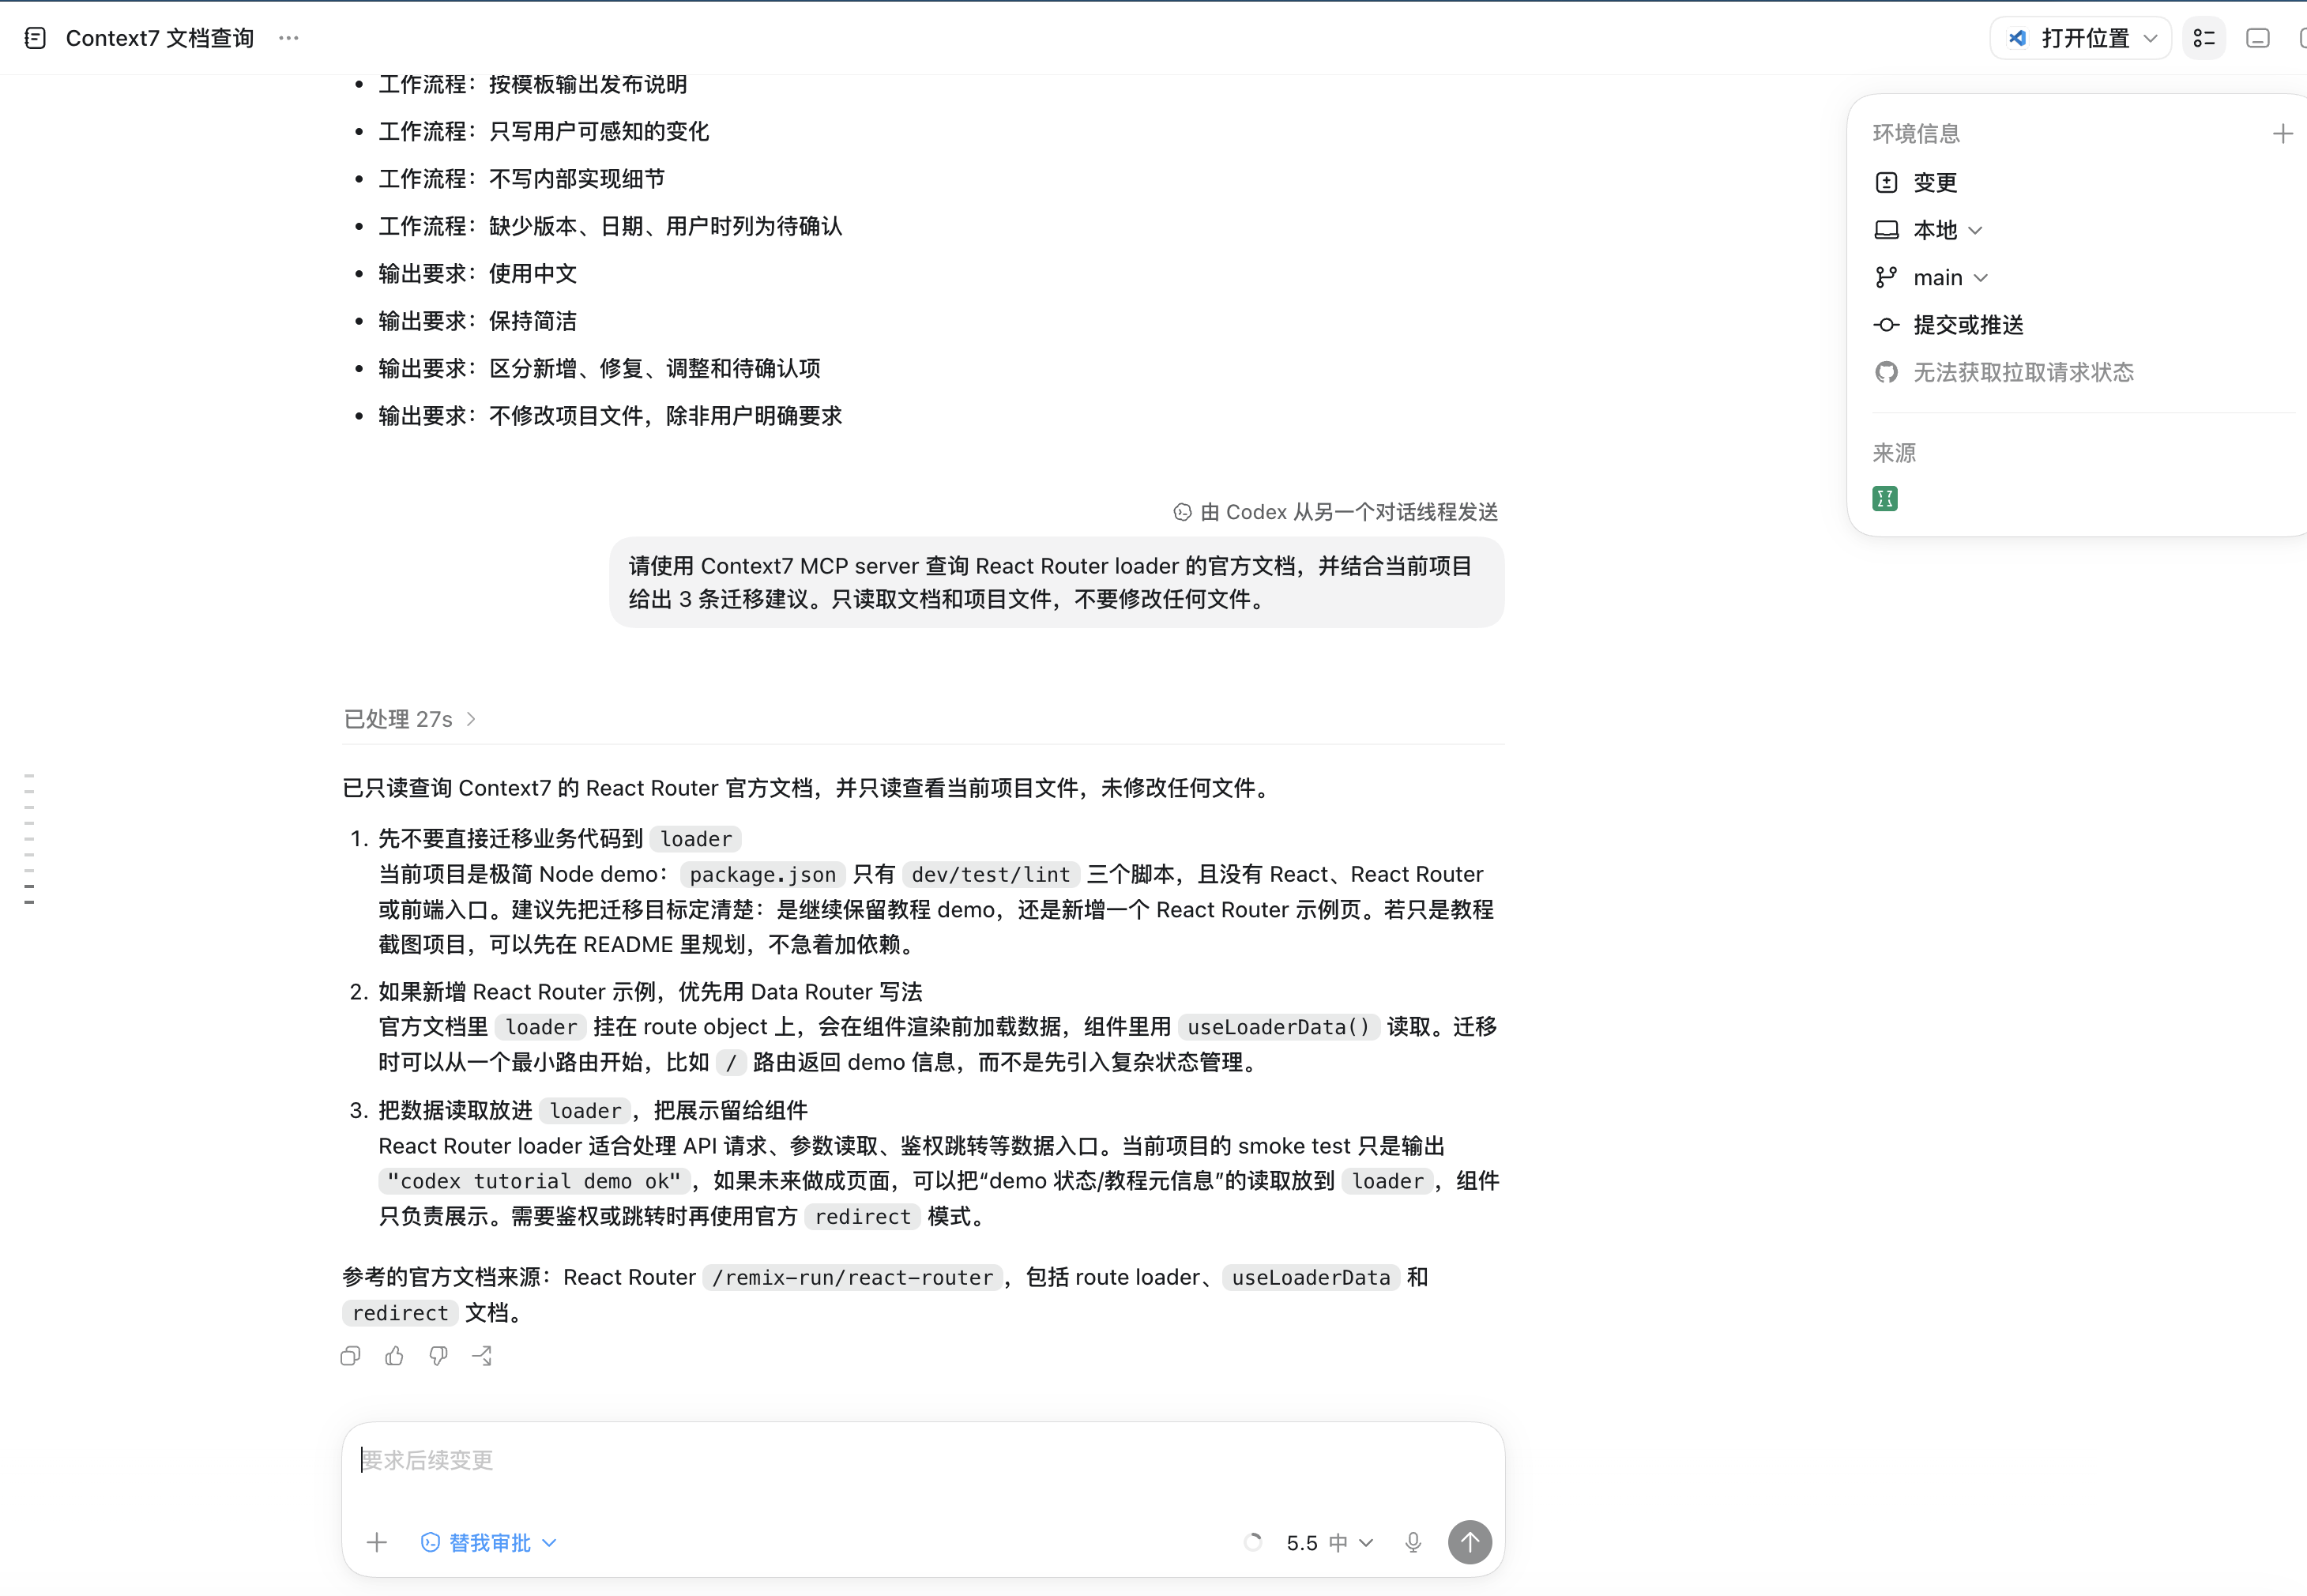Open the 替我审批 approval mode dropdown
2307x1596 pixels.
point(488,1542)
